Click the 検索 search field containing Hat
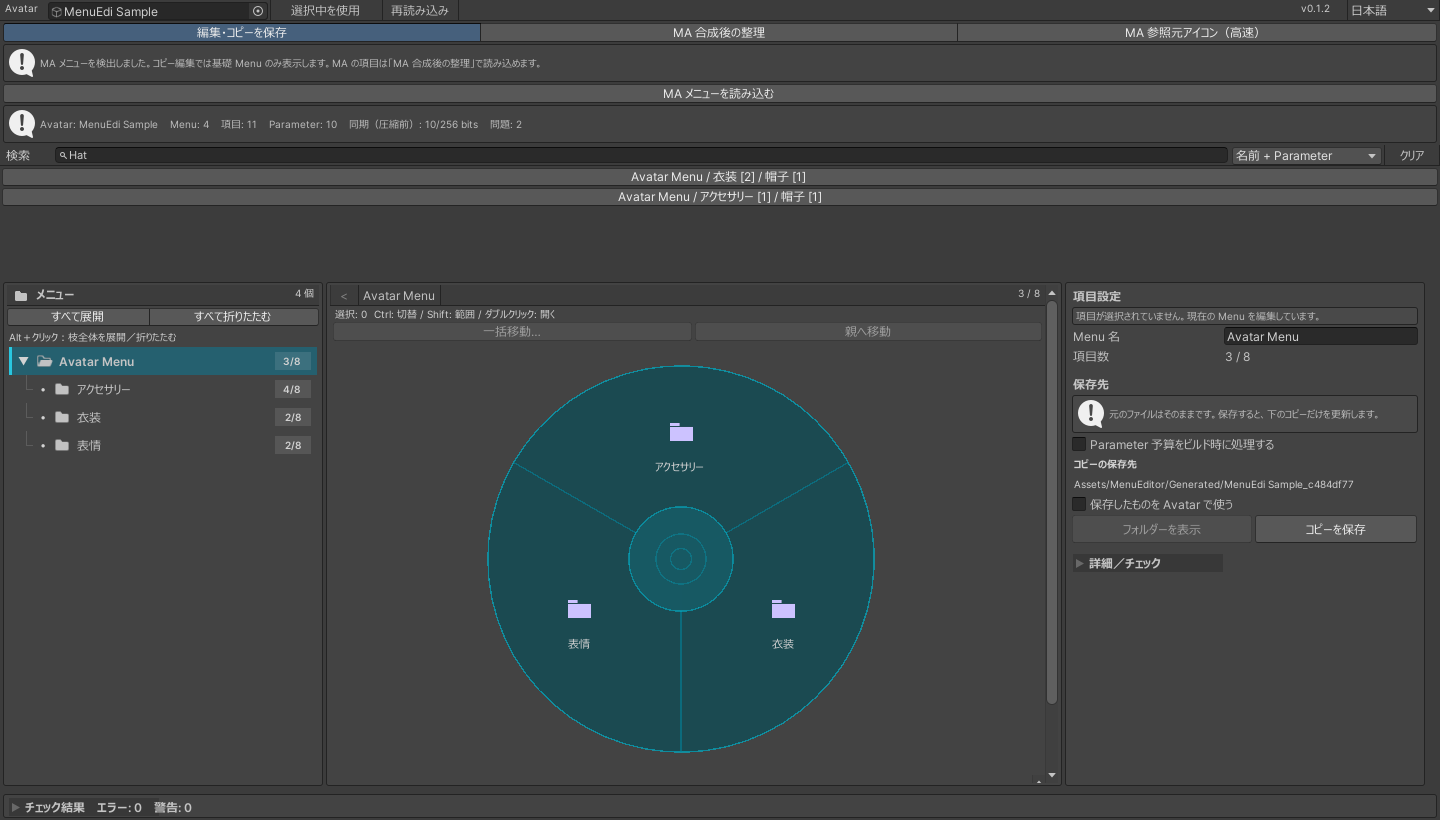 (641, 156)
